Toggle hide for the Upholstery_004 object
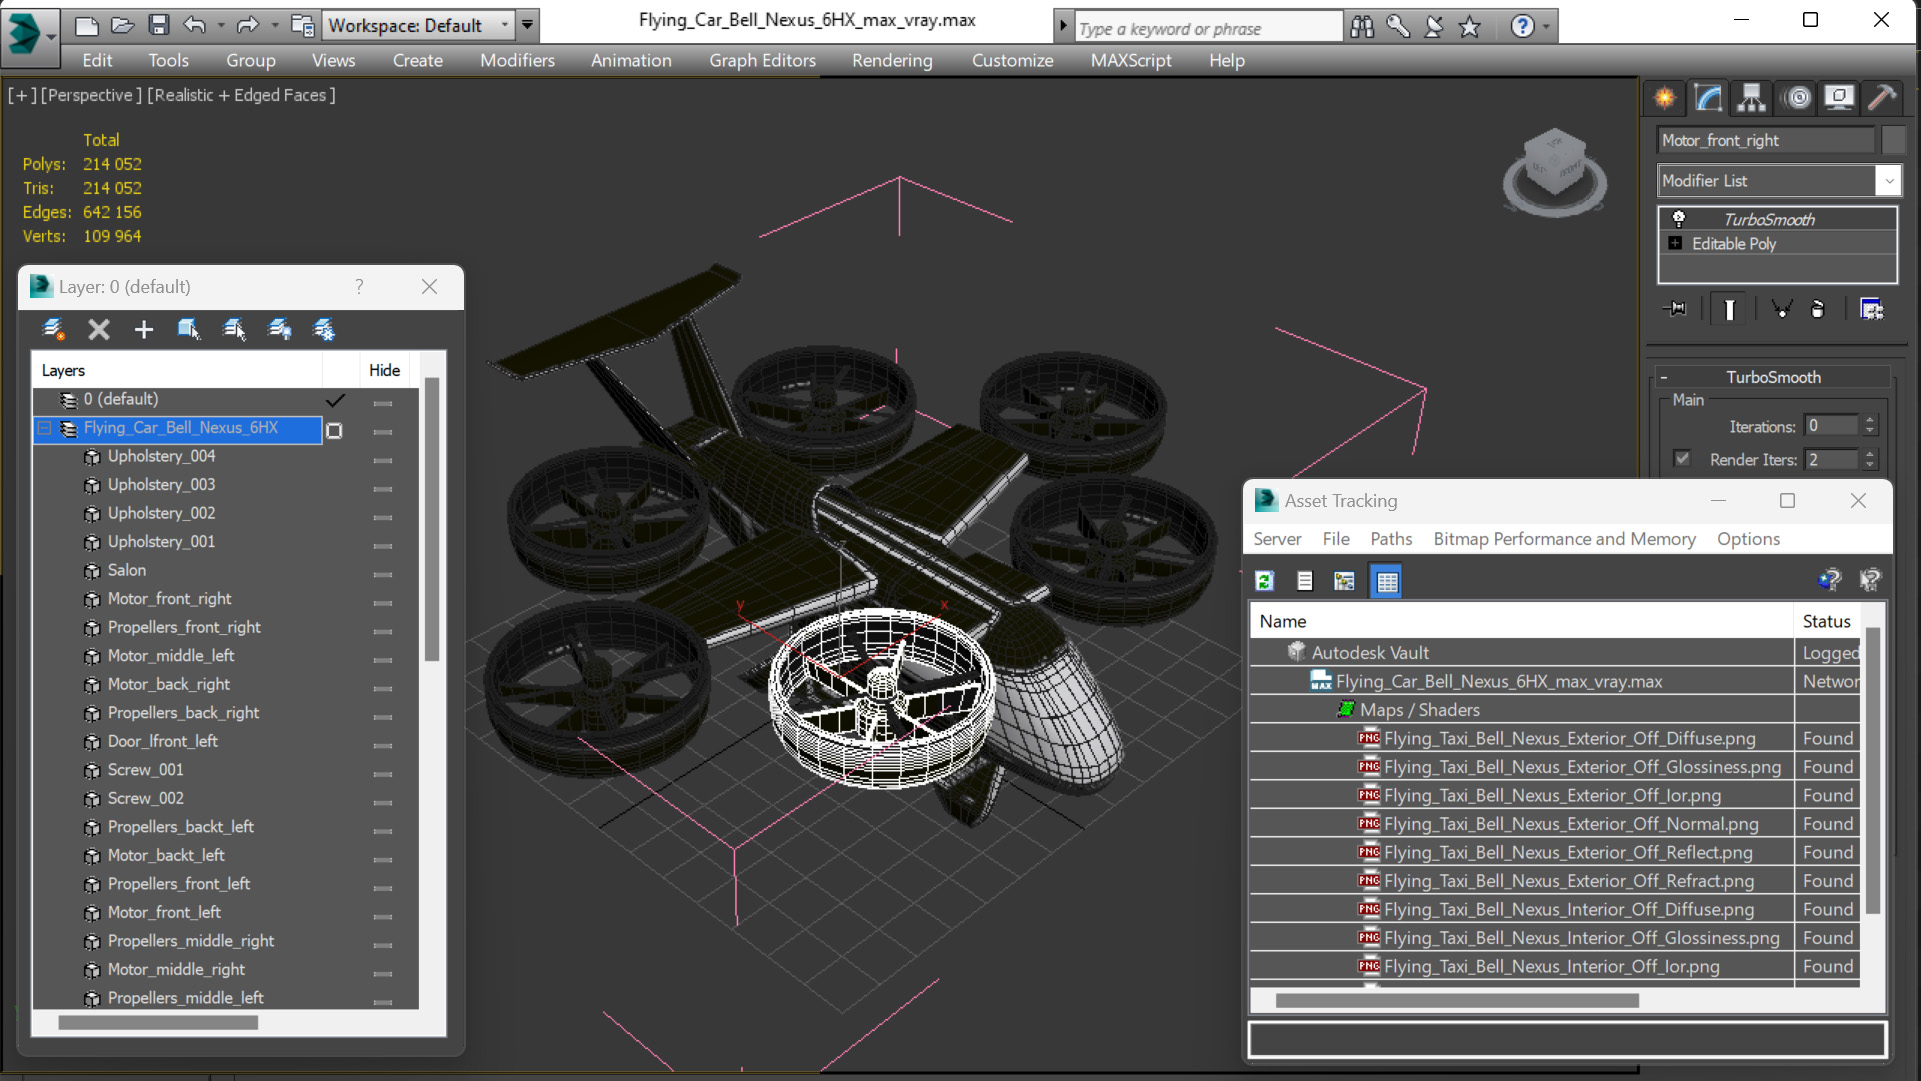Viewport: 1921px width, 1081px height. click(382, 461)
